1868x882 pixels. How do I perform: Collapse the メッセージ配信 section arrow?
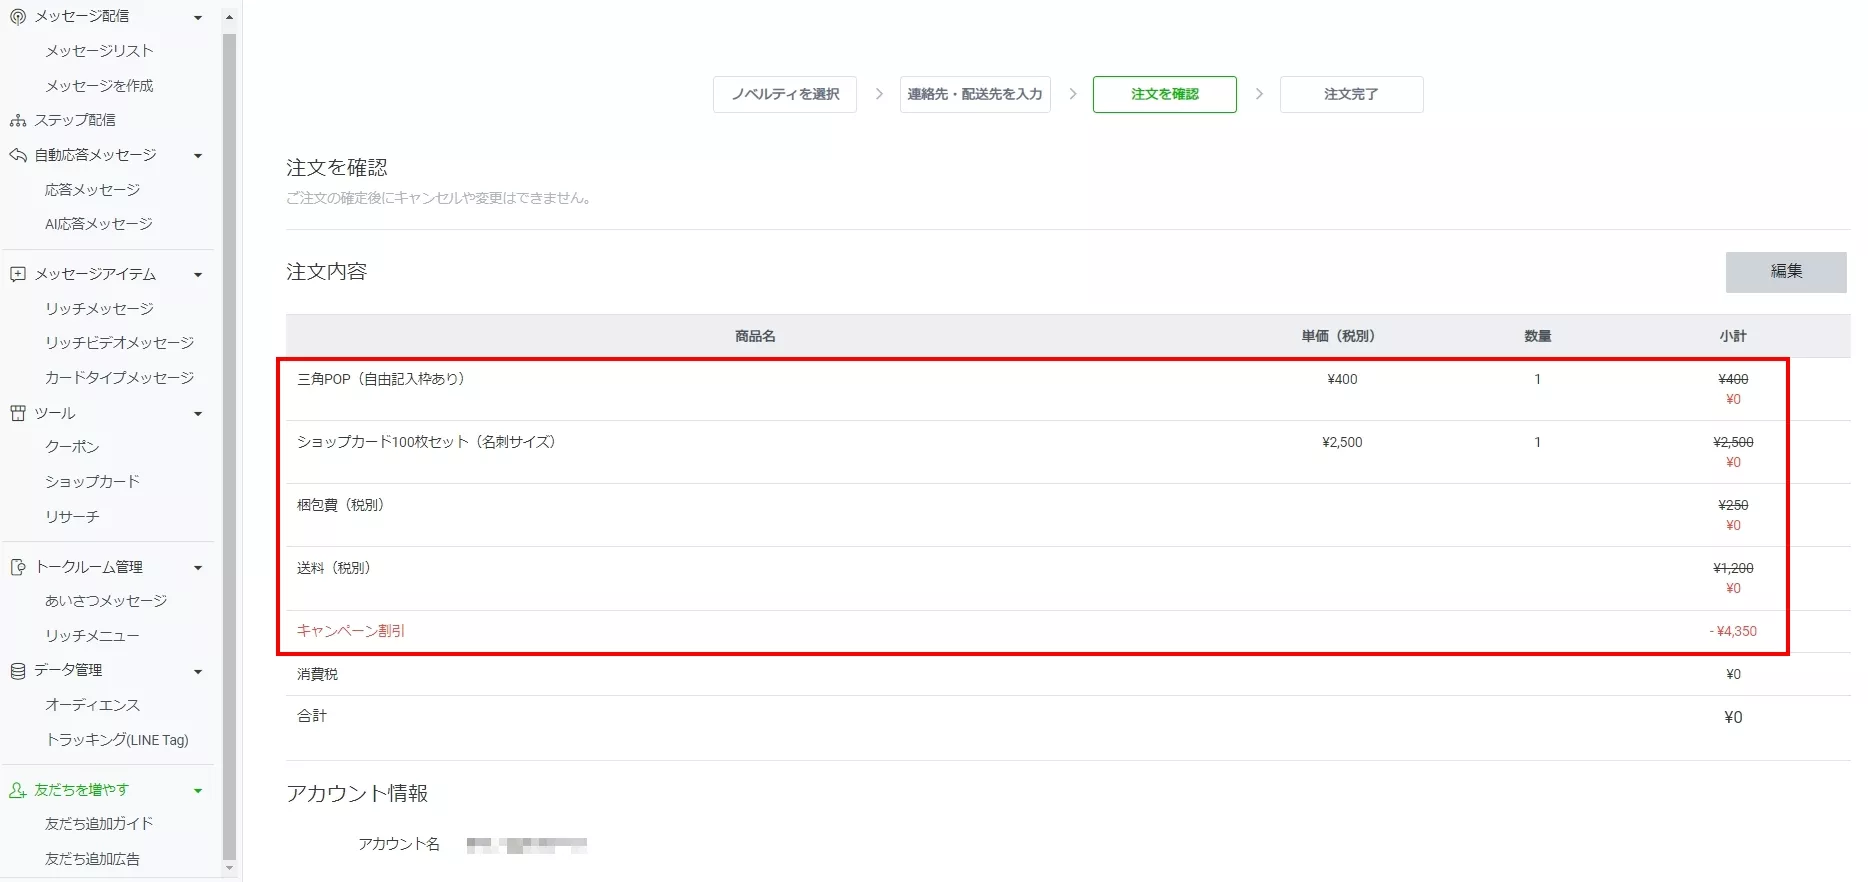coord(198,18)
